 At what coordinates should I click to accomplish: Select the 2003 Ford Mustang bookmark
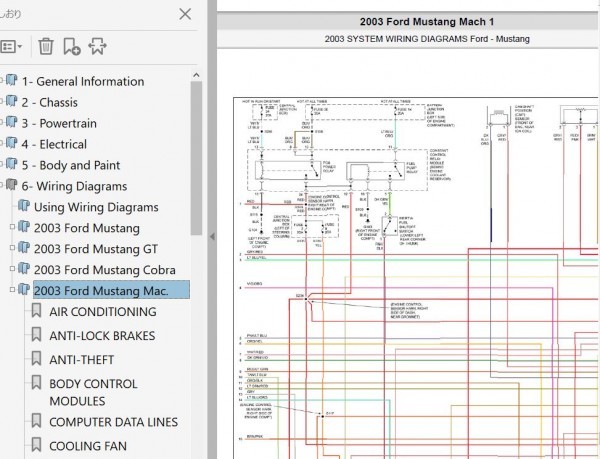86,228
